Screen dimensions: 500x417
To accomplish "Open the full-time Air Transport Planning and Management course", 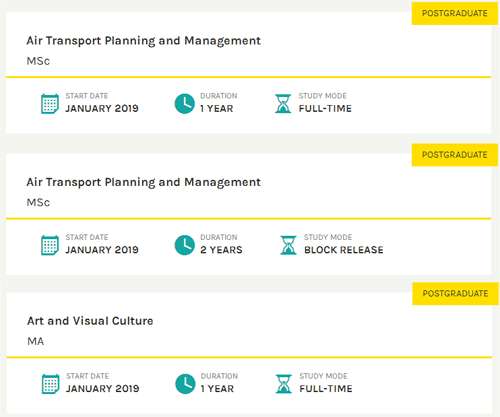I will [x=143, y=41].
